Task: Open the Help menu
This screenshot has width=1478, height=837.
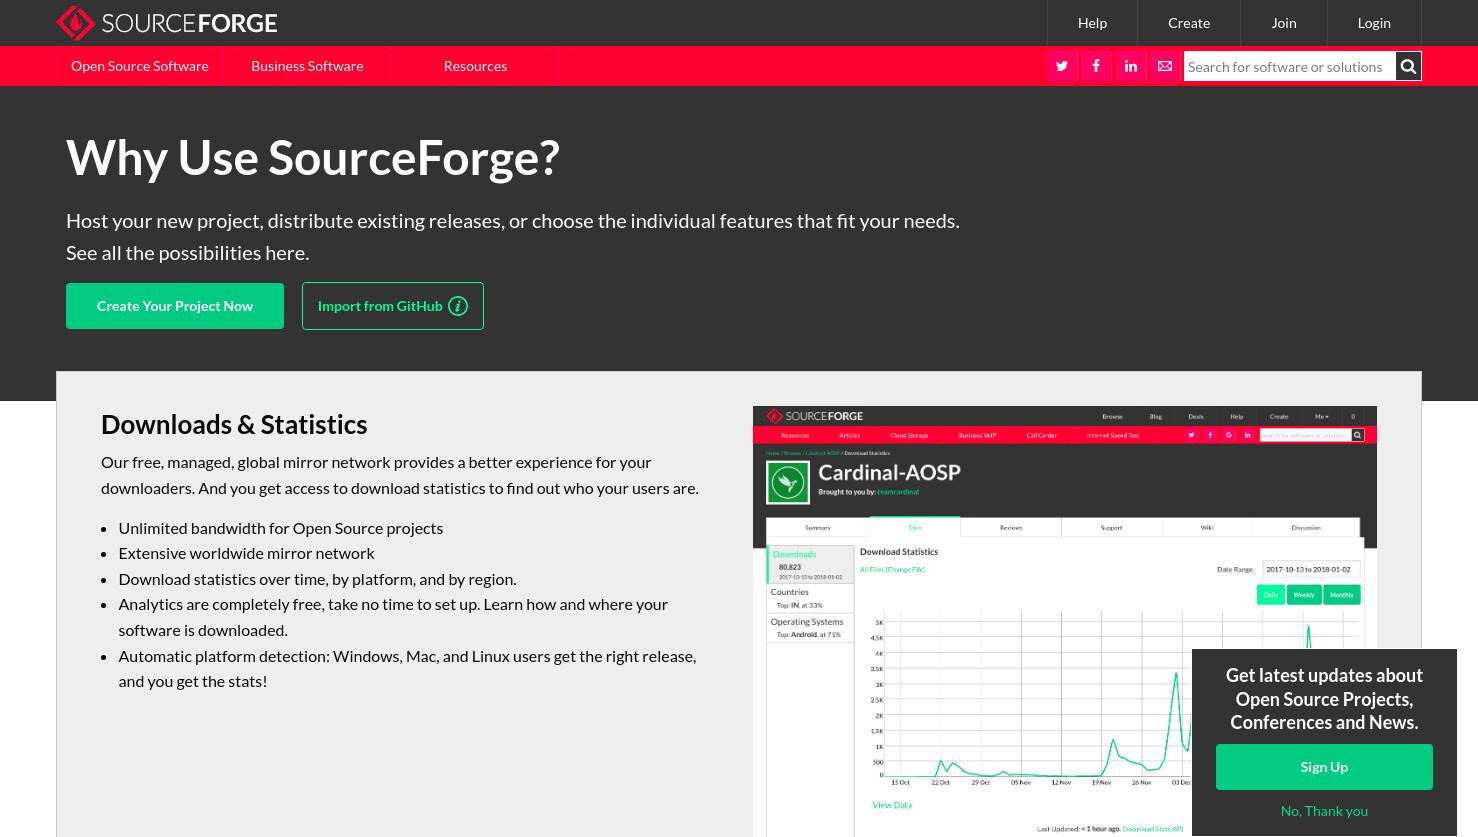Action: [1092, 22]
